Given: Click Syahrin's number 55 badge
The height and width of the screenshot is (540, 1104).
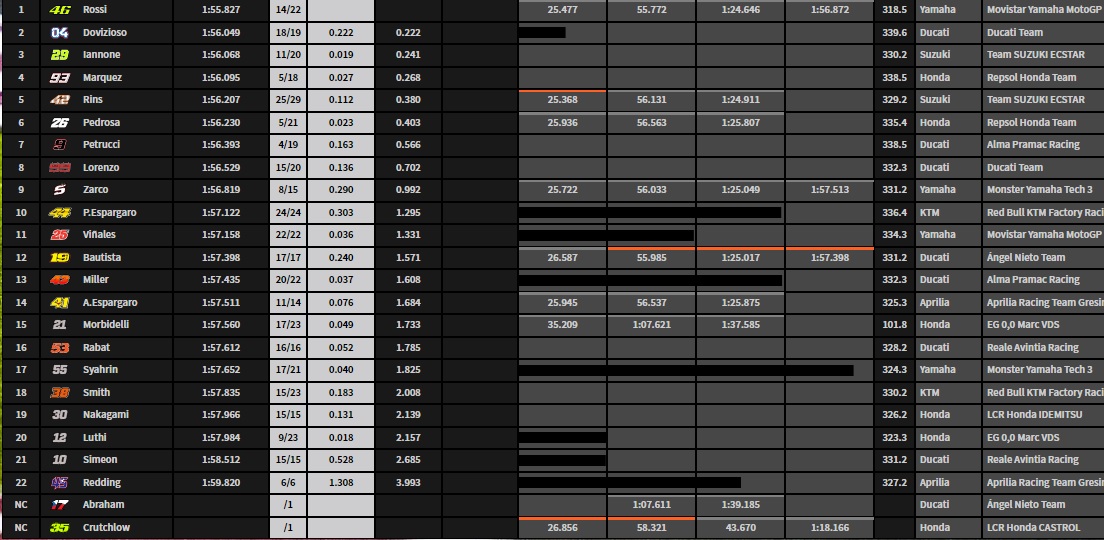Looking at the screenshot, I should coord(59,370).
